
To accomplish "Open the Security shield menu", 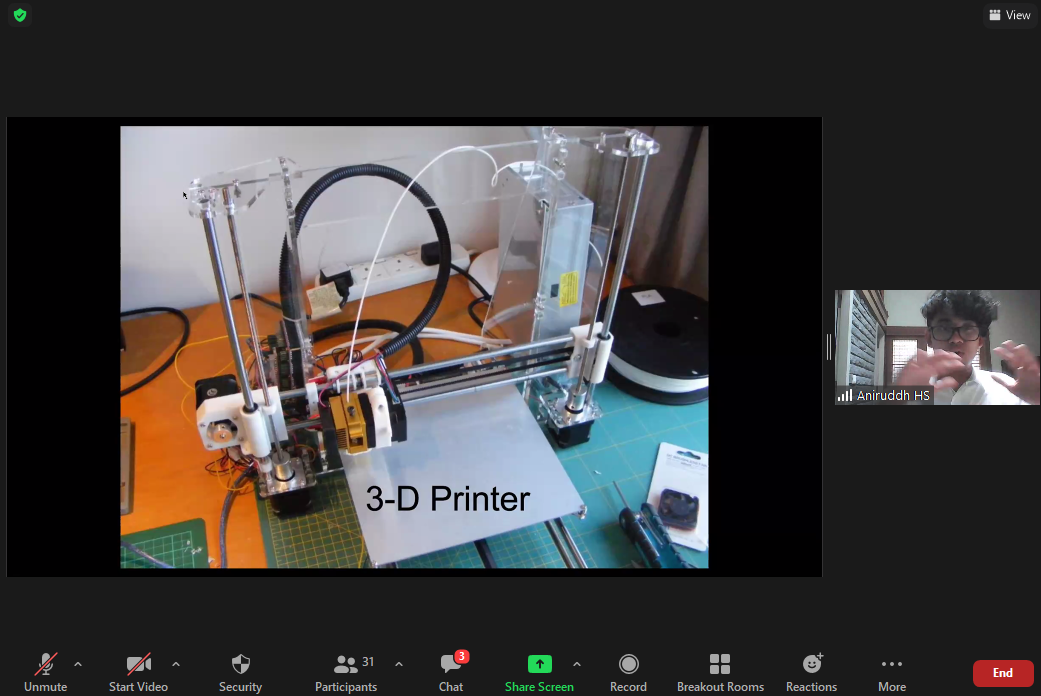I will click(240, 672).
